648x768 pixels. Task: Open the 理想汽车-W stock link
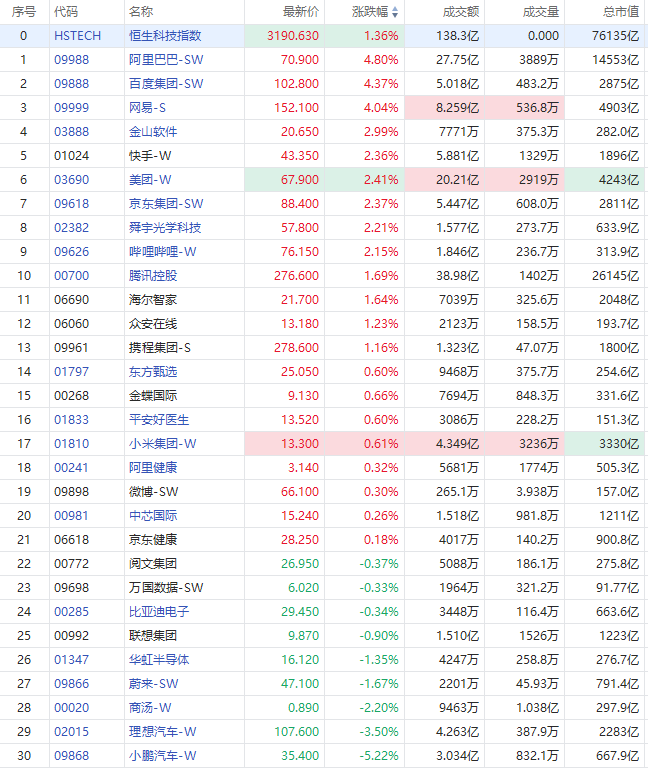pos(163,731)
